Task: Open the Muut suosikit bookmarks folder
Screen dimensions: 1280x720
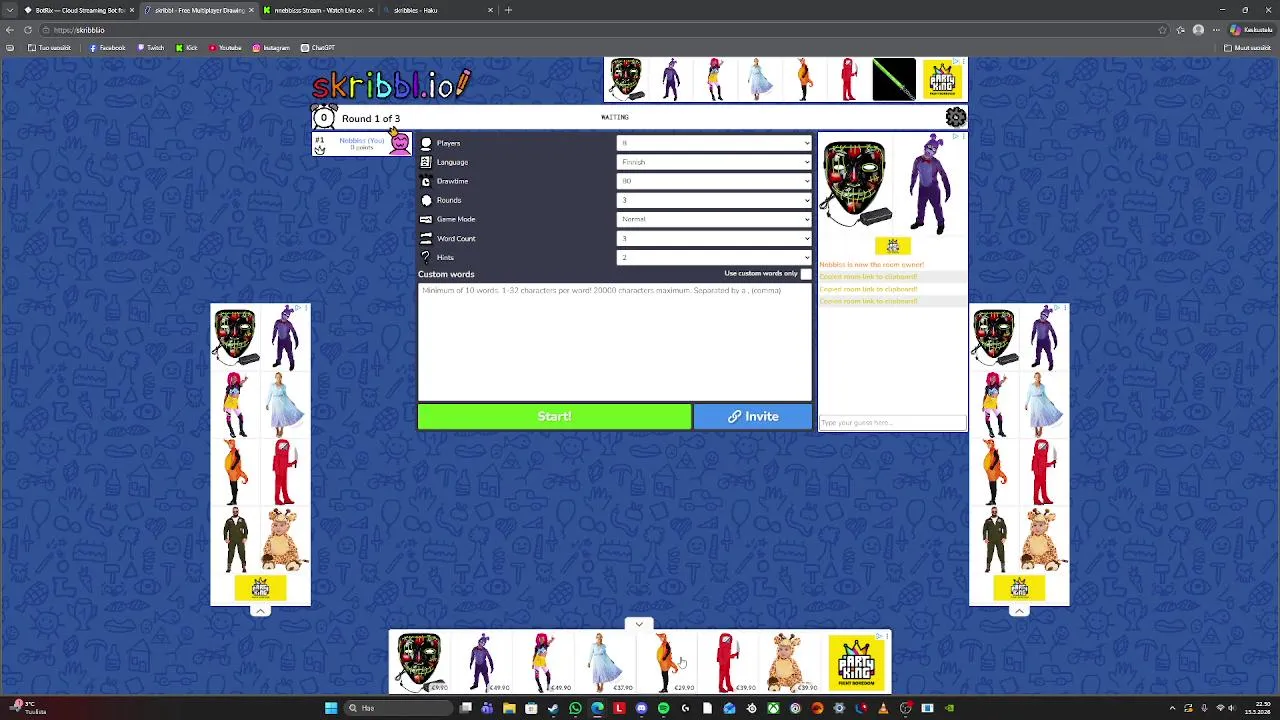Action: pyautogui.click(x=1247, y=48)
